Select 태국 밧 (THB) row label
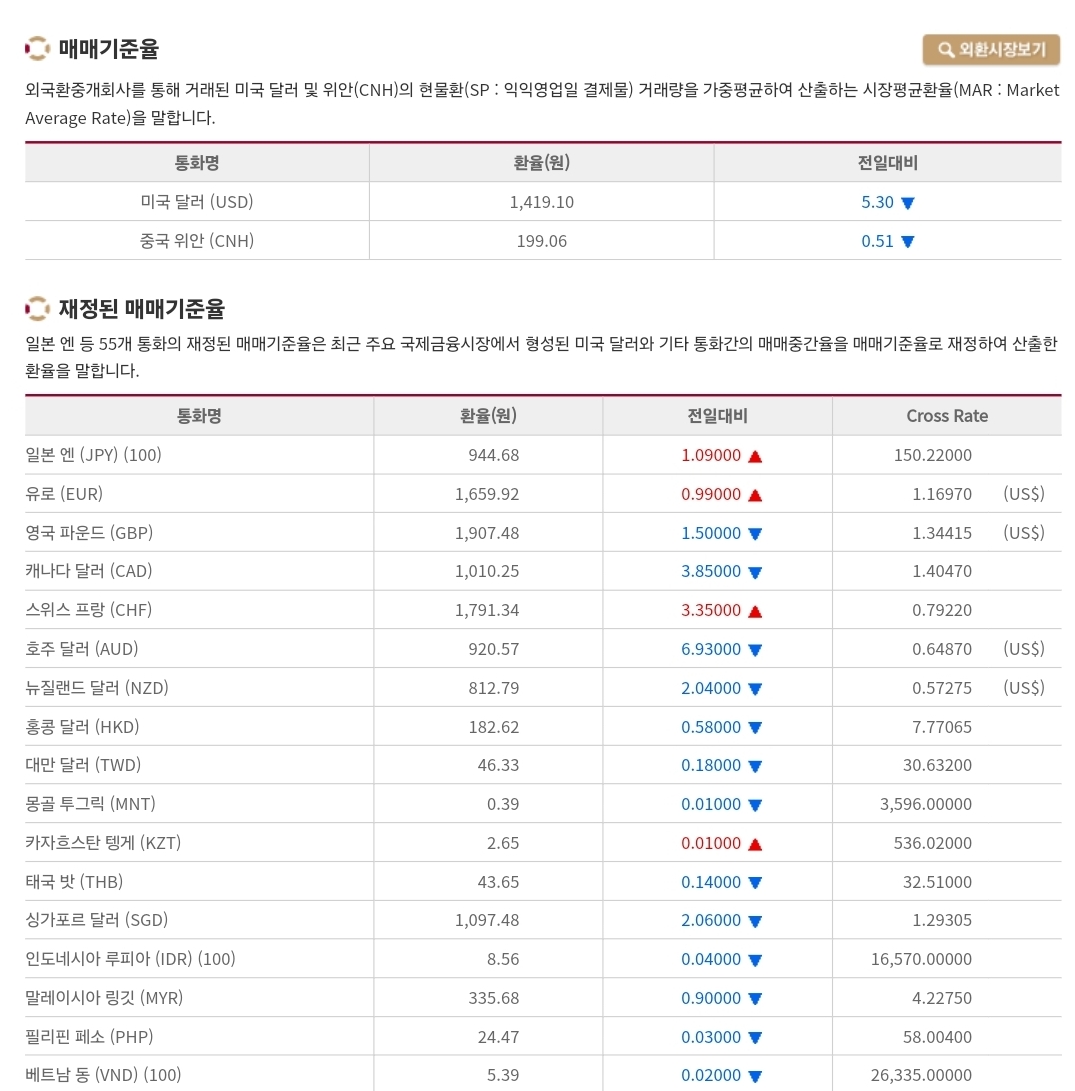This screenshot has width=1075, height=1091. [74, 882]
